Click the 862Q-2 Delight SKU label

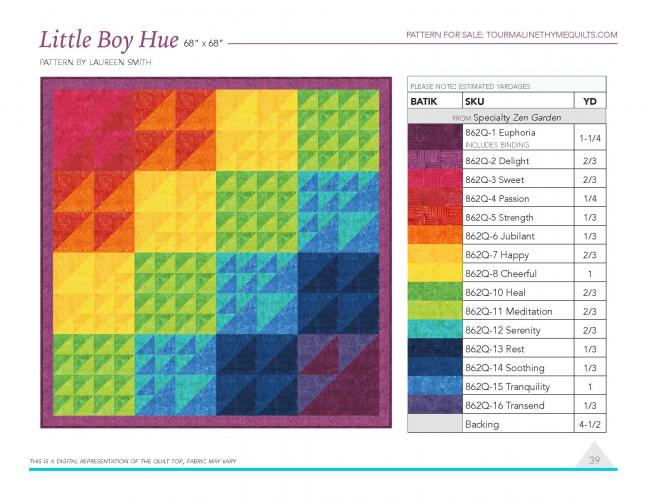[x=497, y=161]
